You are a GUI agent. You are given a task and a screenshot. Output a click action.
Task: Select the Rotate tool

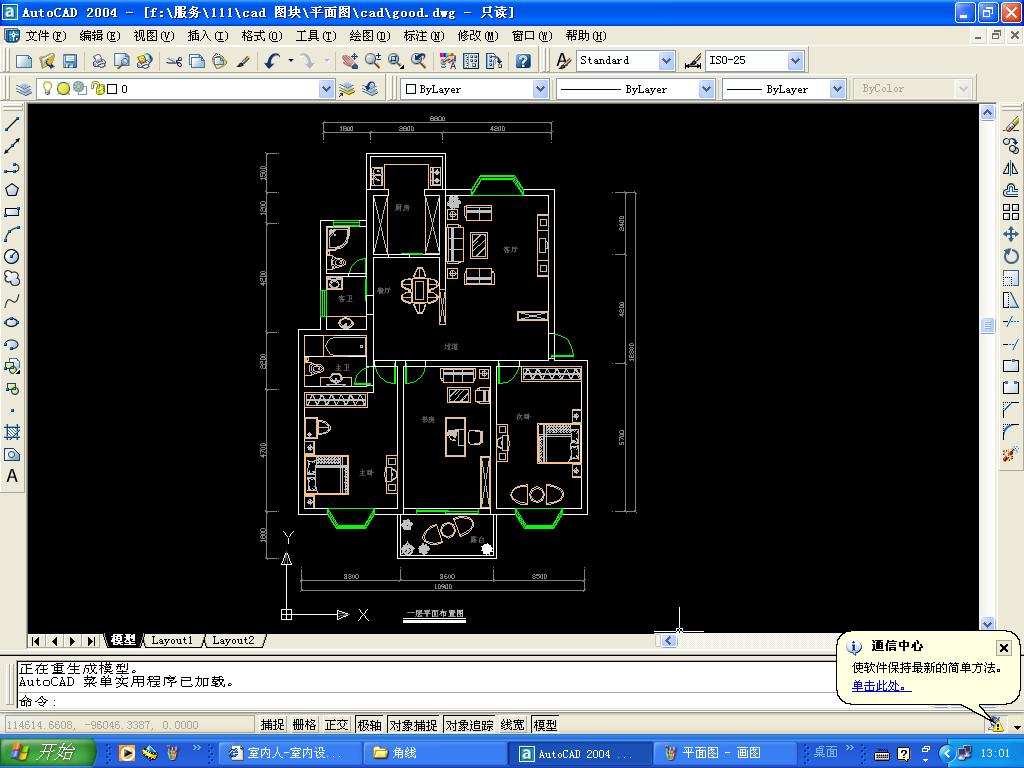[1011, 257]
